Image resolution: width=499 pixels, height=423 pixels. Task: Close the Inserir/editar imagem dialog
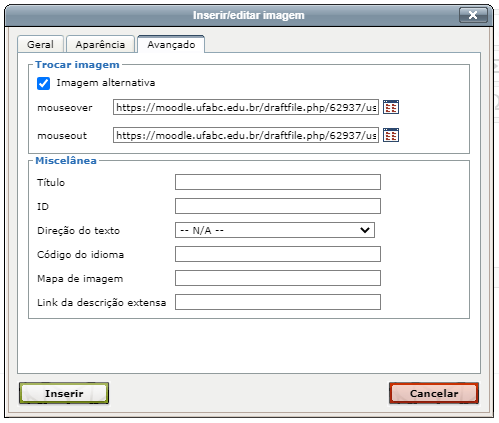pyautogui.click(x=473, y=15)
